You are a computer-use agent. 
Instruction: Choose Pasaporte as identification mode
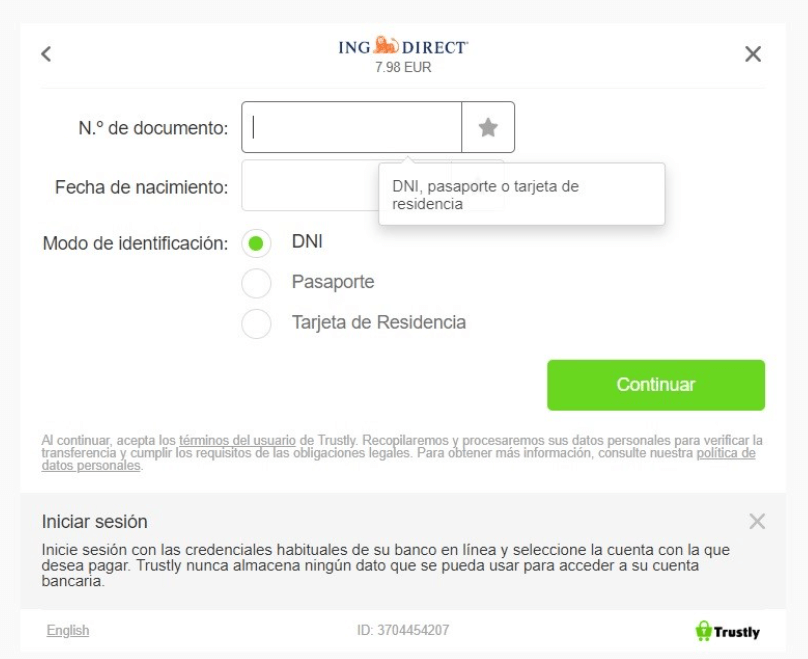tap(256, 283)
